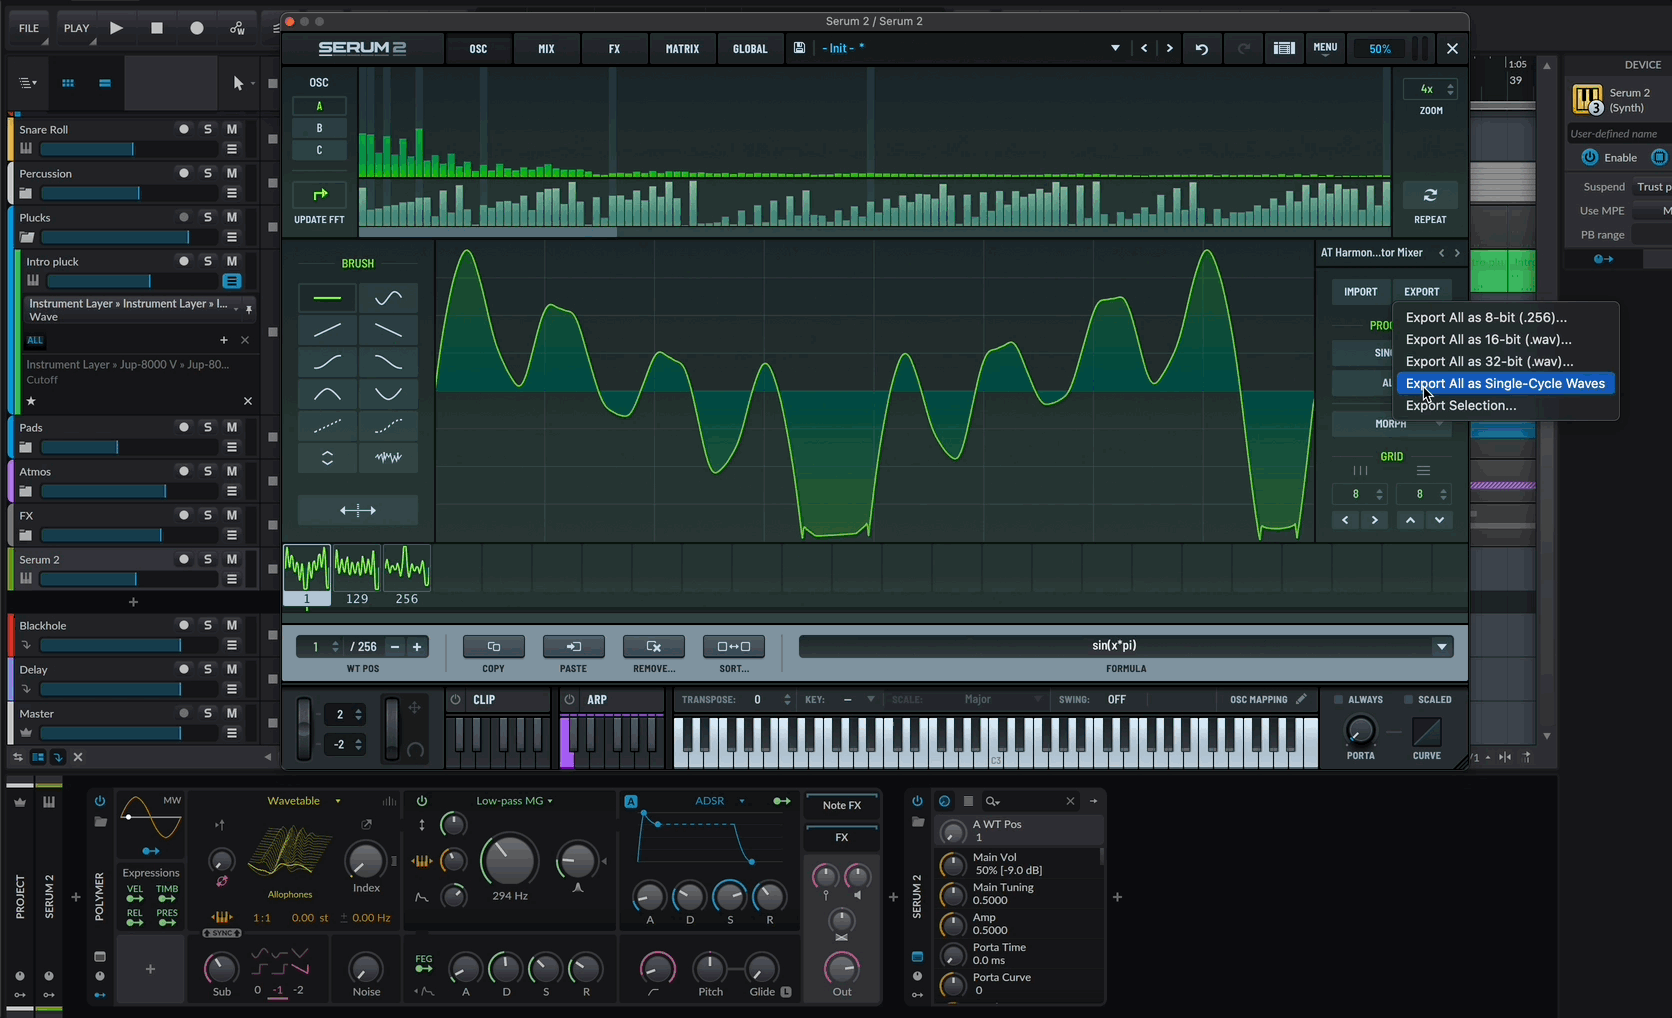Open the FILE menu button
The width and height of the screenshot is (1672, 1018).
coord(29,28)
